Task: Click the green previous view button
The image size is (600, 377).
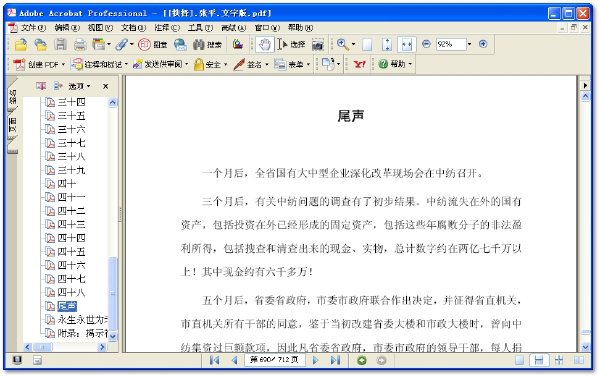Action: (362, 360)
